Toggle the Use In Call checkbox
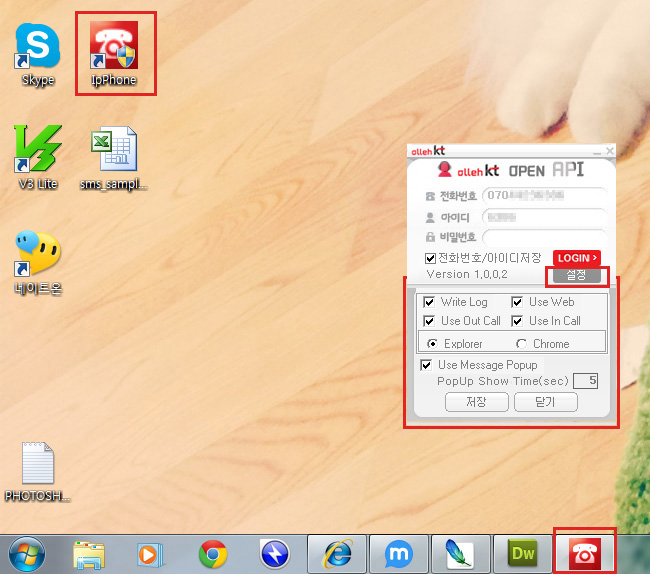 pos(518,321)
